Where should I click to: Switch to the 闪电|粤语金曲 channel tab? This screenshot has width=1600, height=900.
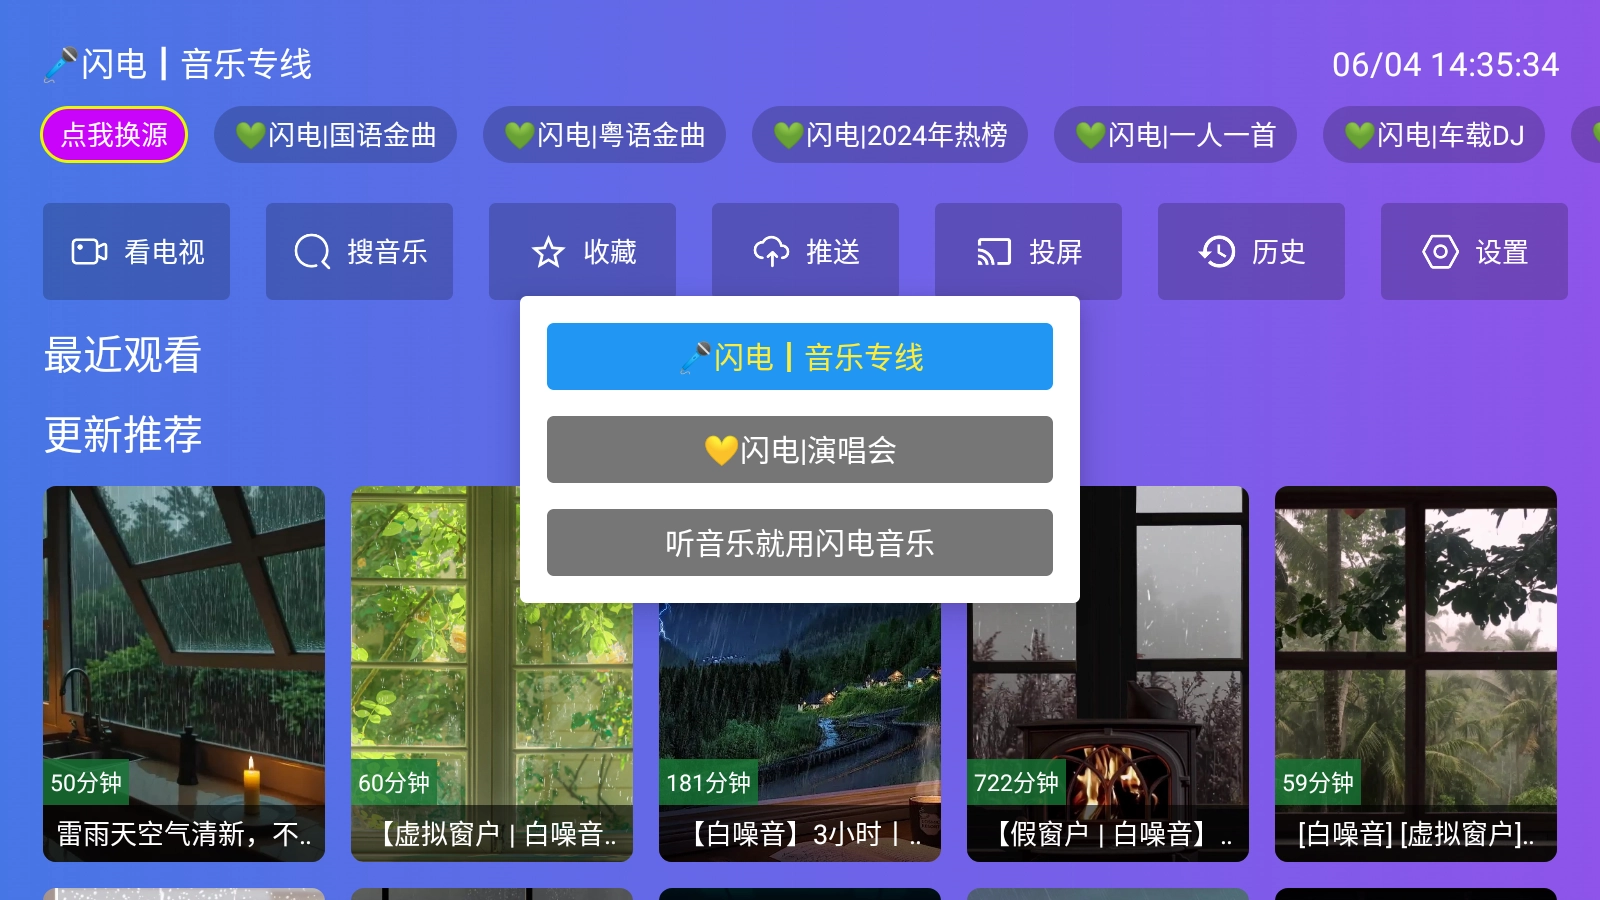point(602,134)
